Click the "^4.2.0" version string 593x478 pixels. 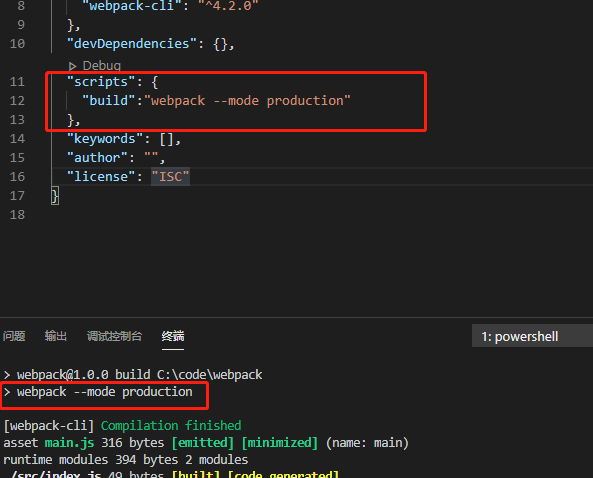(x=228, y=6)
